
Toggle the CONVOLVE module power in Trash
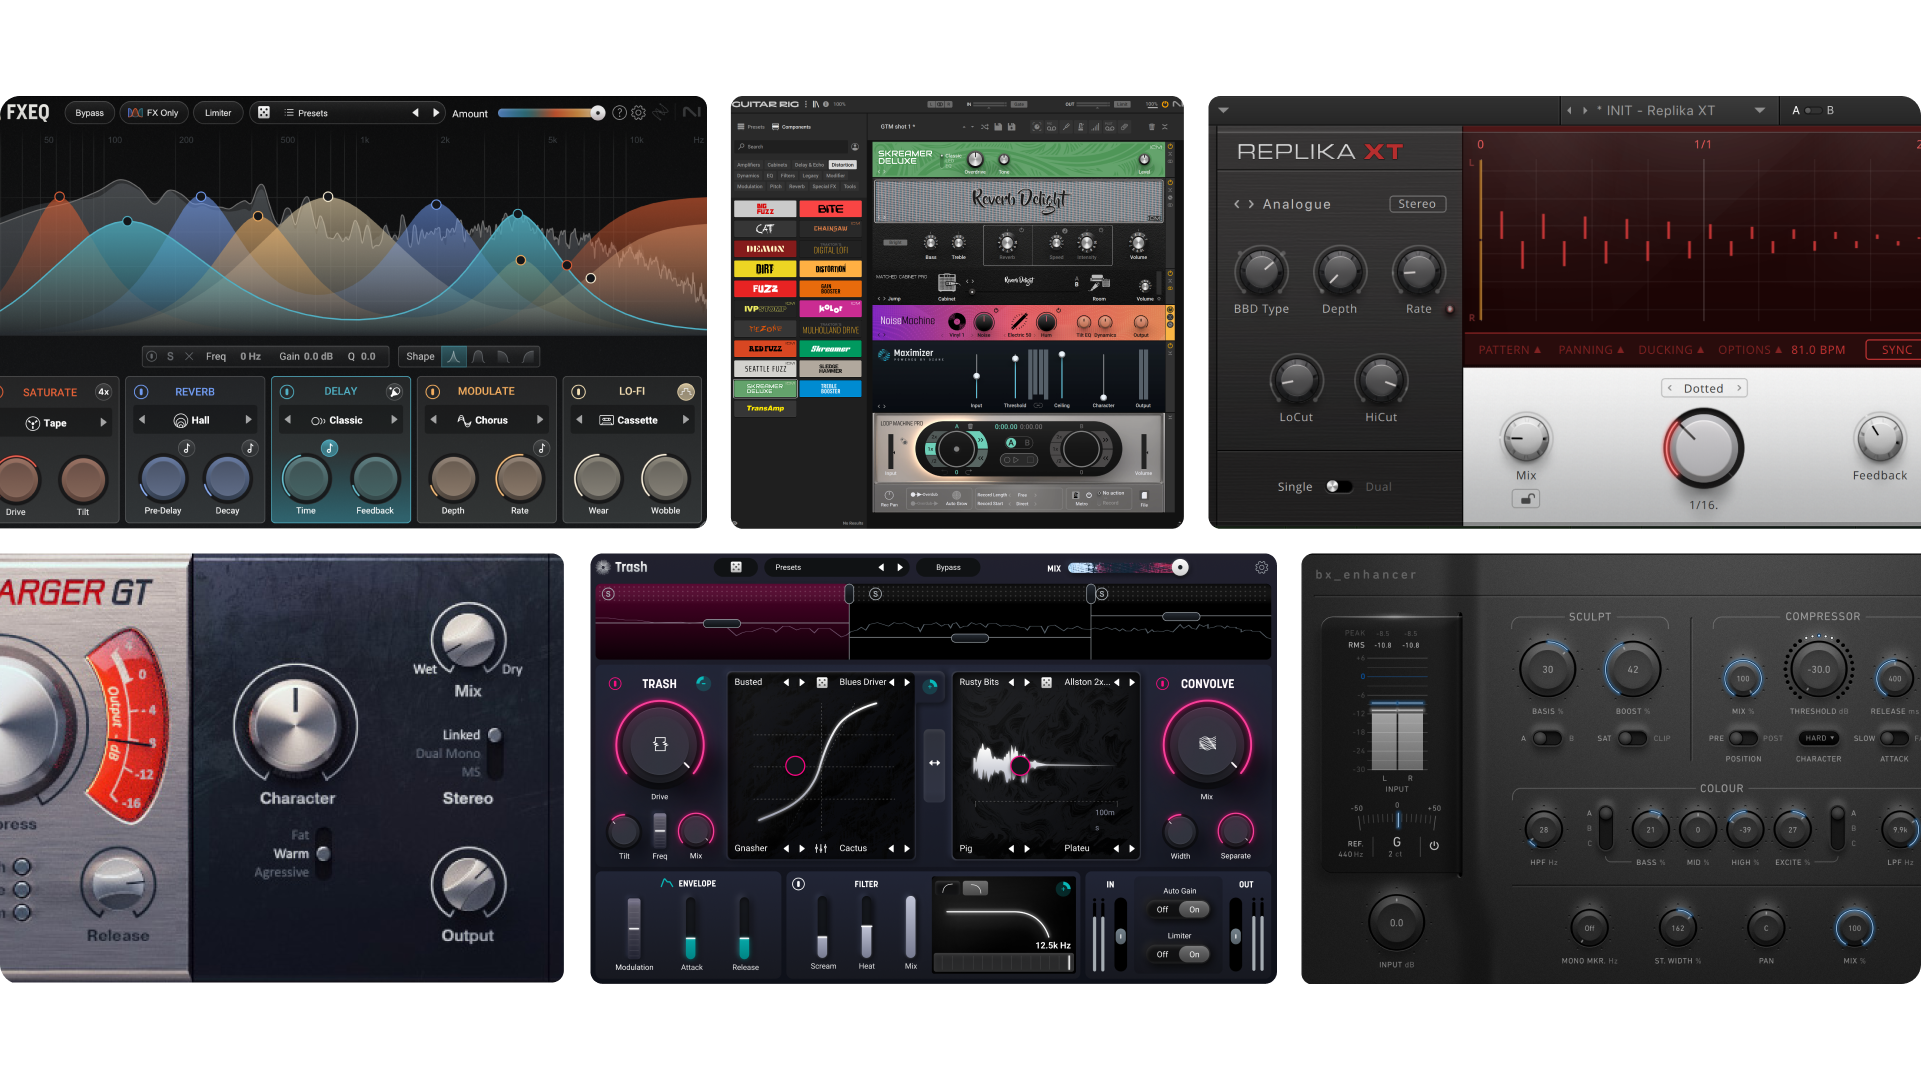tap(1163, 684)
